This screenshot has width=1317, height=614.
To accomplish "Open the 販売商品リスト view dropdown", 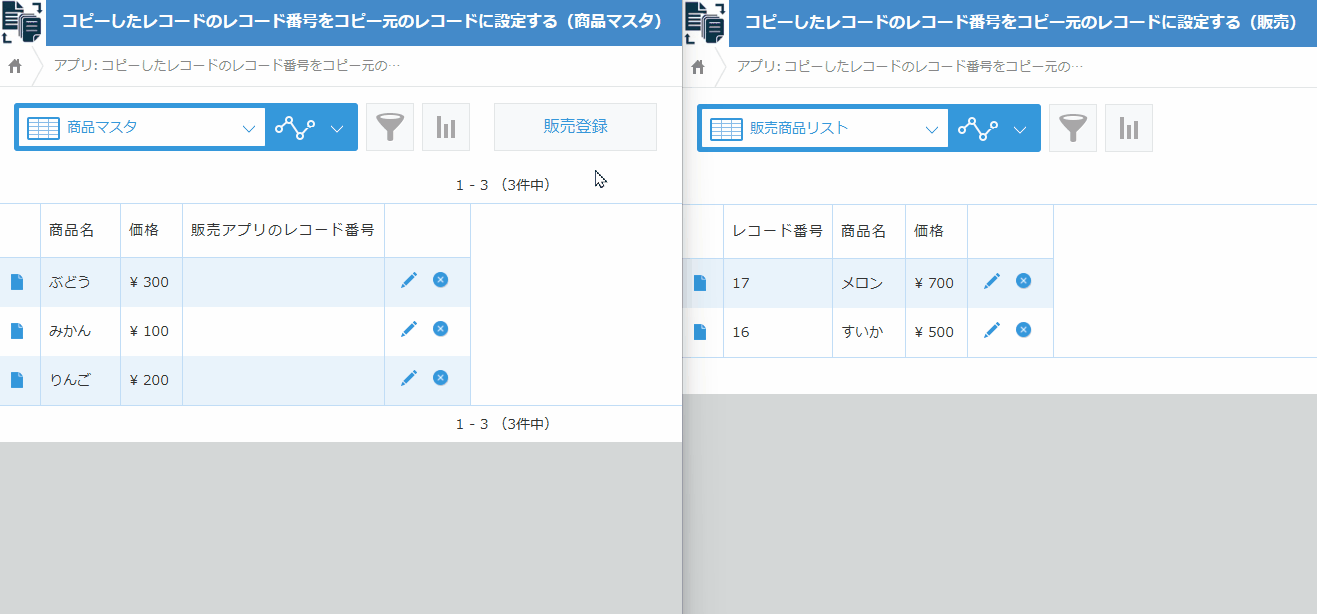I will click(823, 129).
